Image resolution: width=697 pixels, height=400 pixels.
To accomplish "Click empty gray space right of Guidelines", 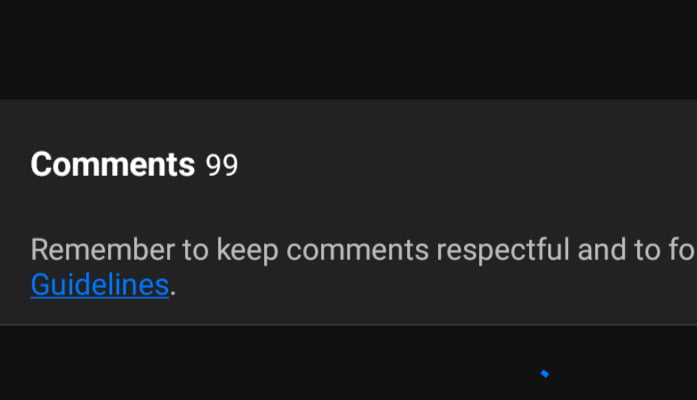I will pyautogui.click(x=436, y=285).
